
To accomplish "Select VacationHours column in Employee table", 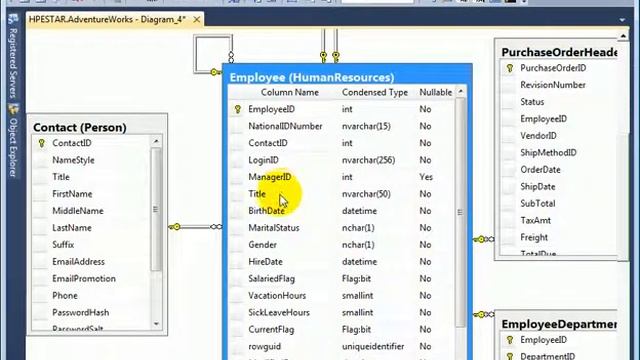I will (x=277, y=296).
